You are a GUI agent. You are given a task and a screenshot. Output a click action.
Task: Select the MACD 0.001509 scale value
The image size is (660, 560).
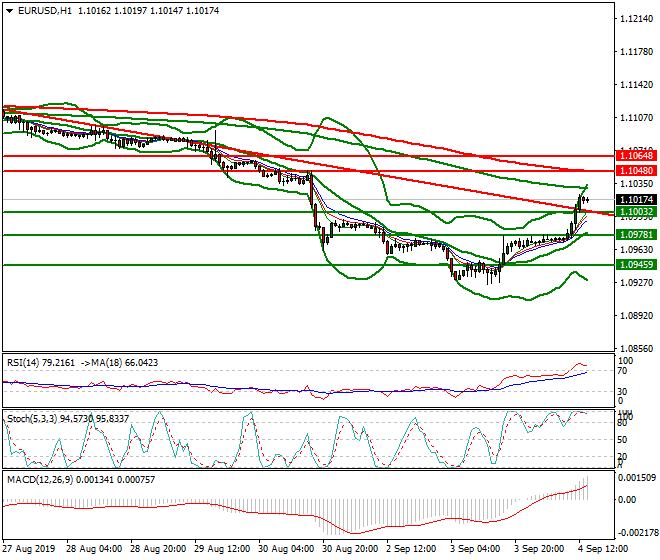[637, 477]
